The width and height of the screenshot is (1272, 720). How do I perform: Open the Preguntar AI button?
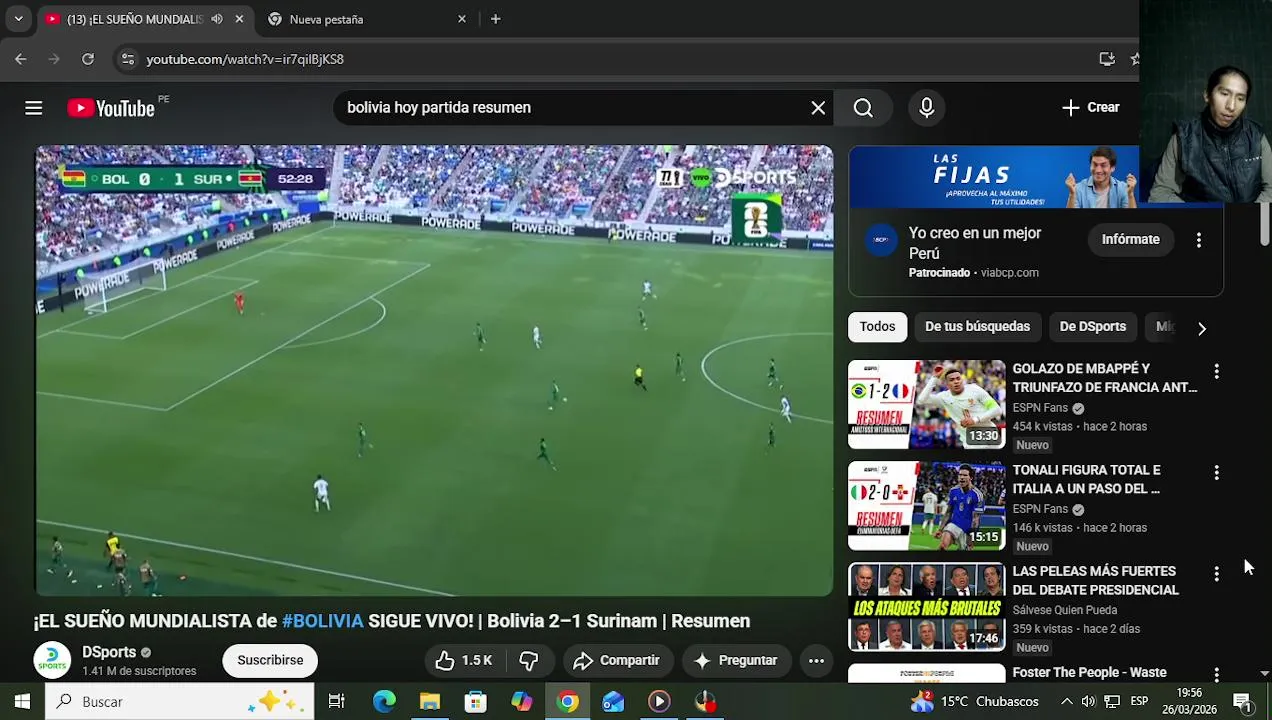click(x=735, y=660)
